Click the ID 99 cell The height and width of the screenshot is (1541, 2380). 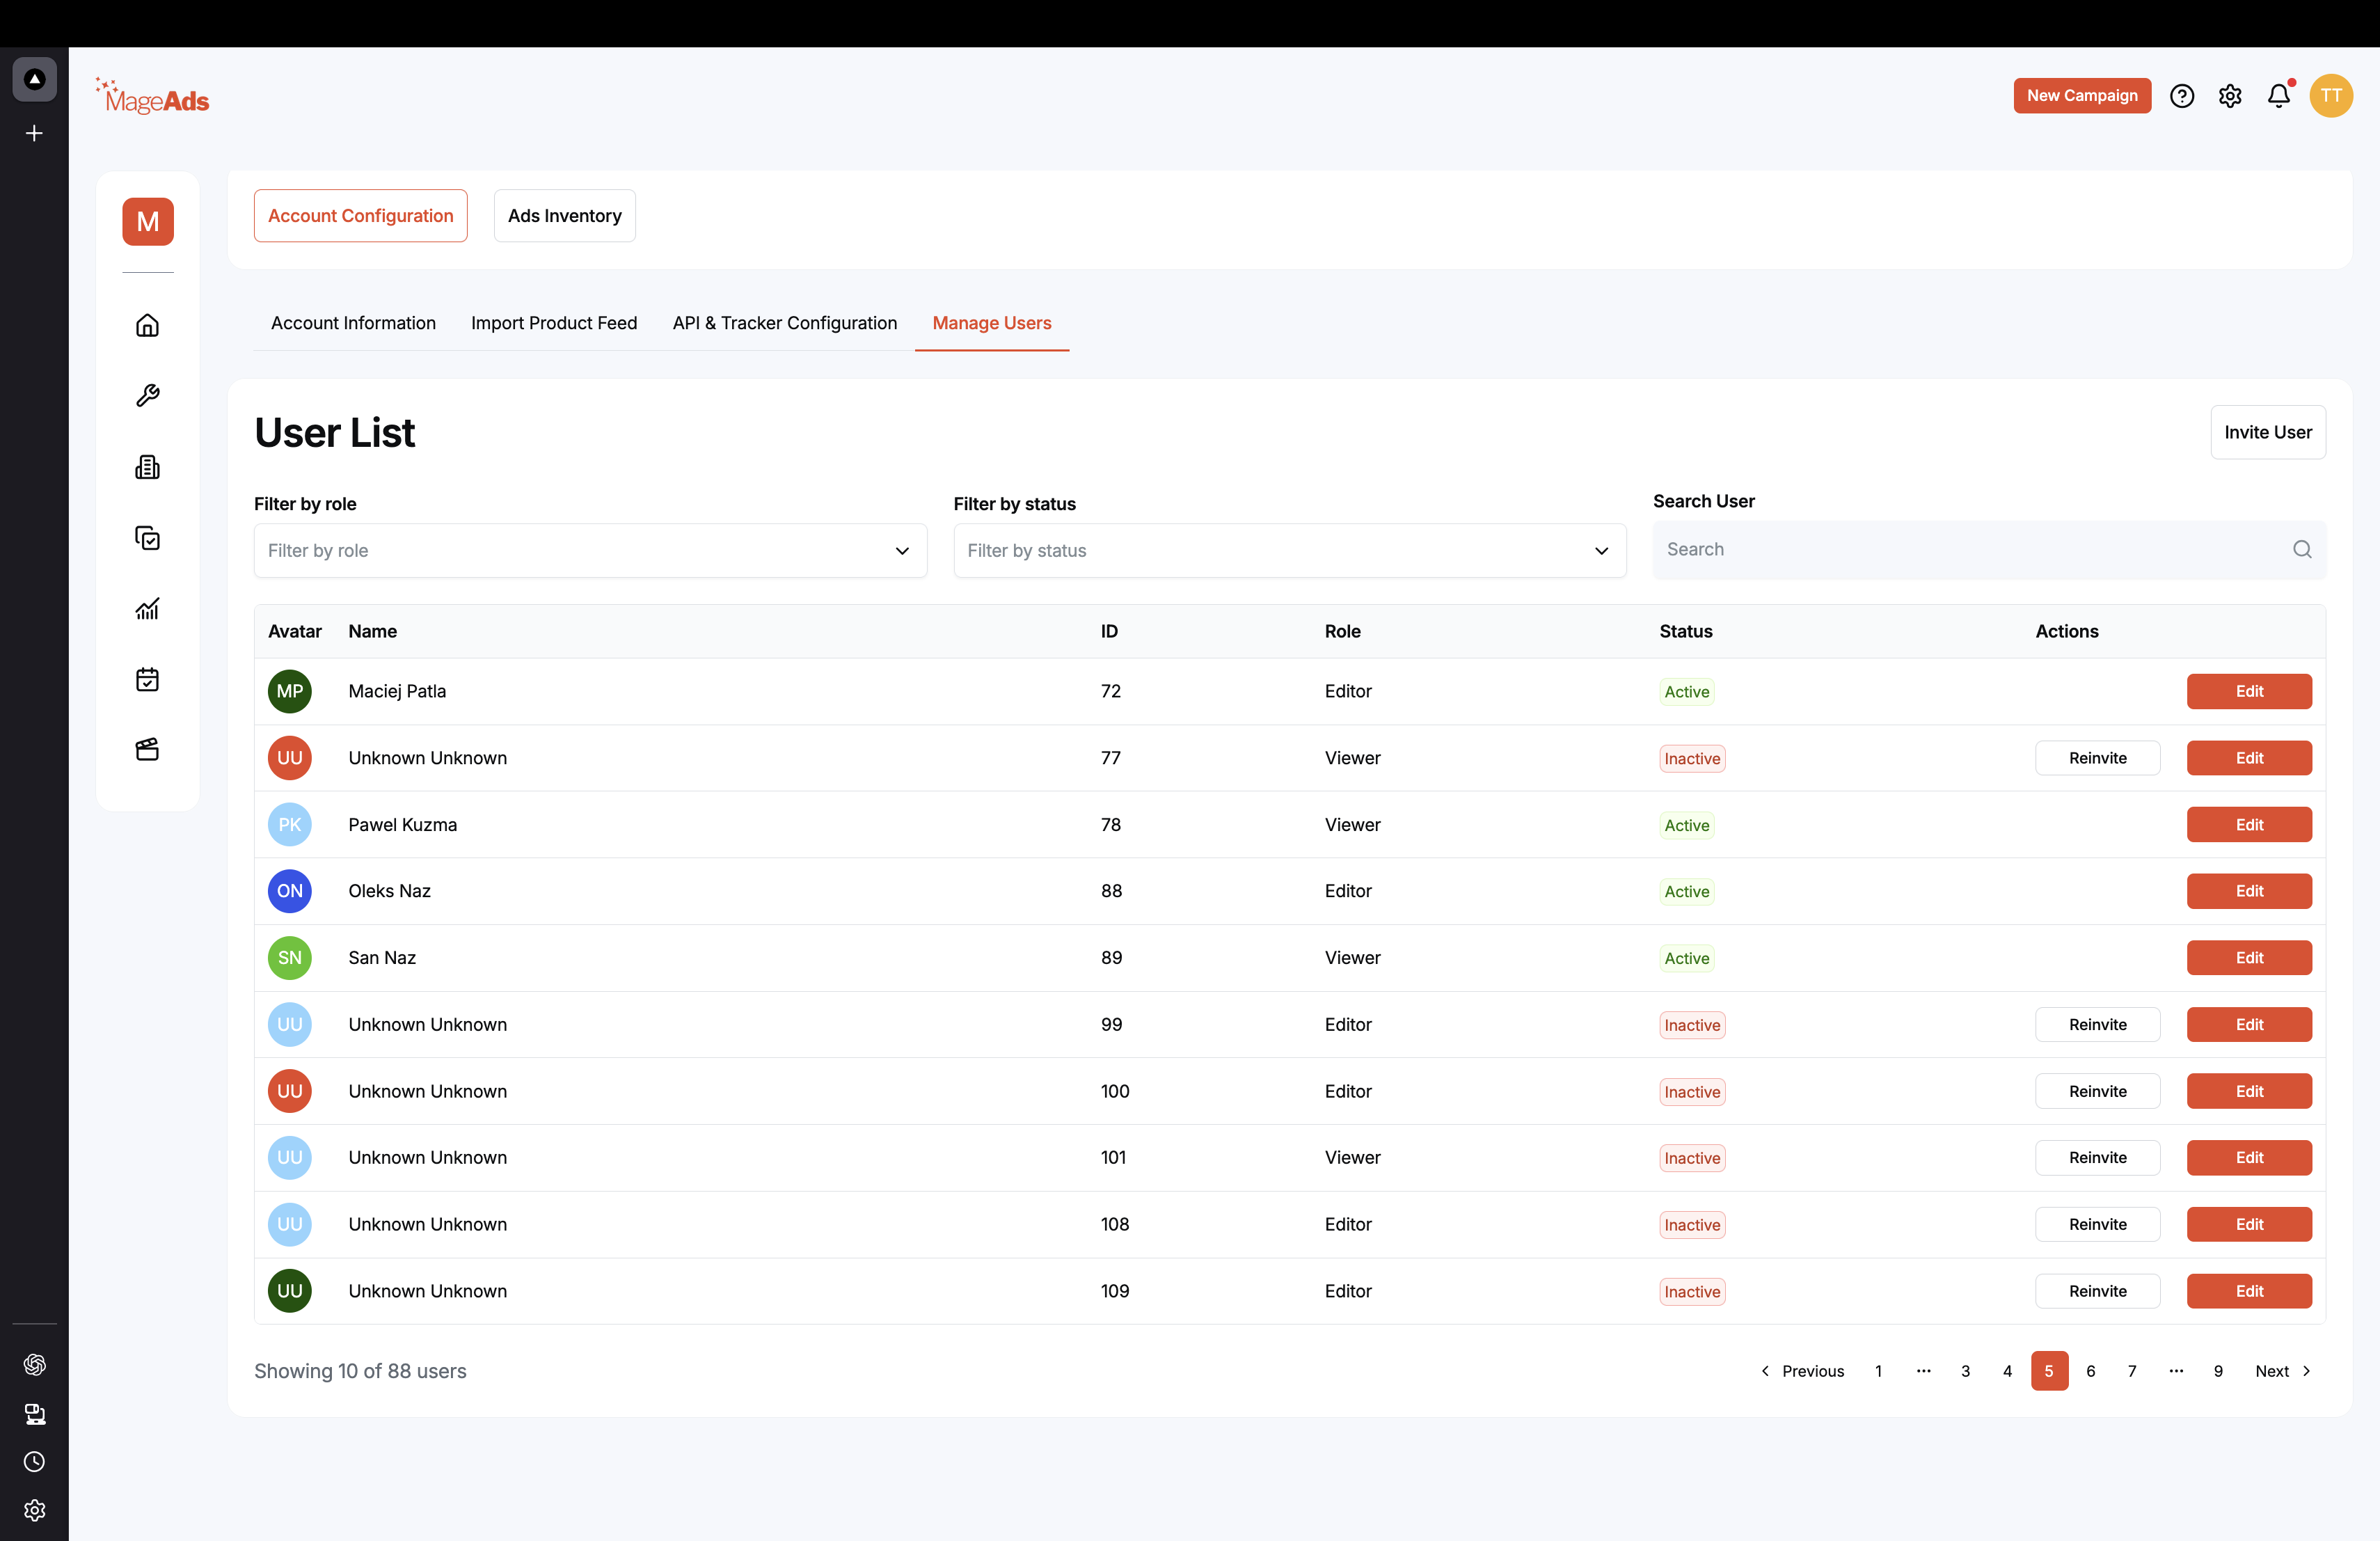pyautogui.click(x=1111, y=1025)
